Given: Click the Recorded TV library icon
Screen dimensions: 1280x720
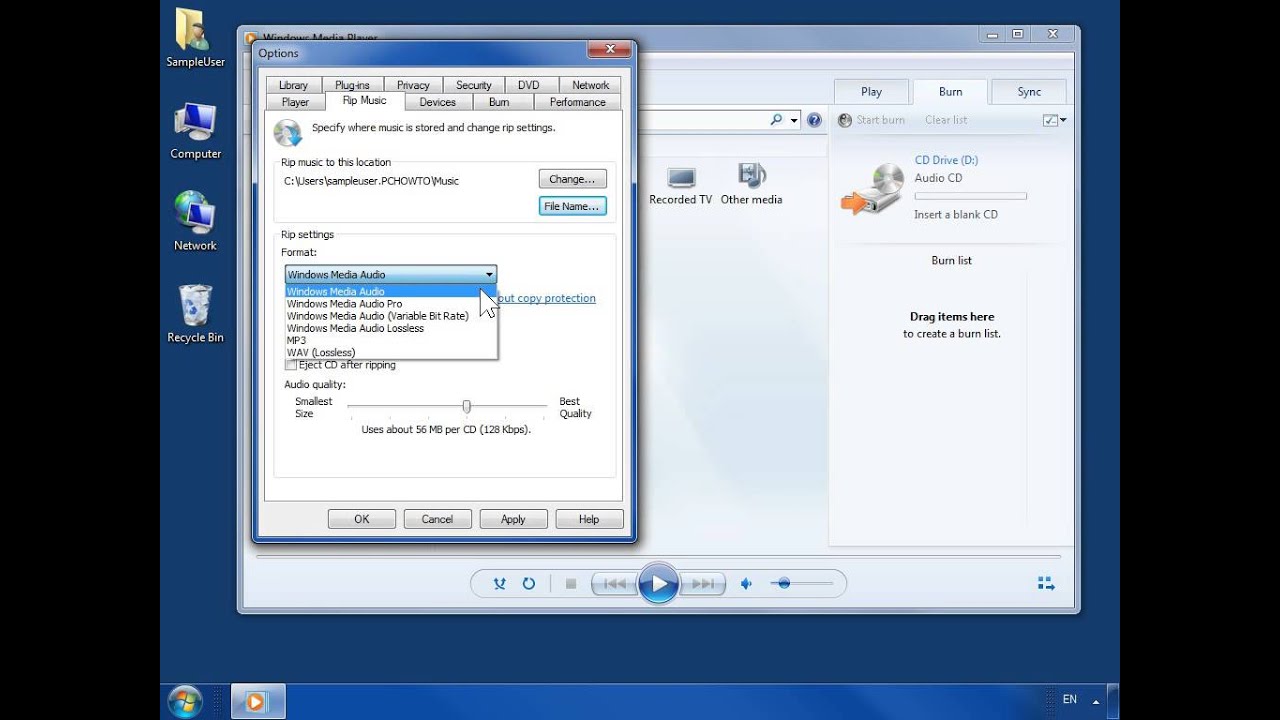Looking at the screenshot, I should tap(681, 178).
